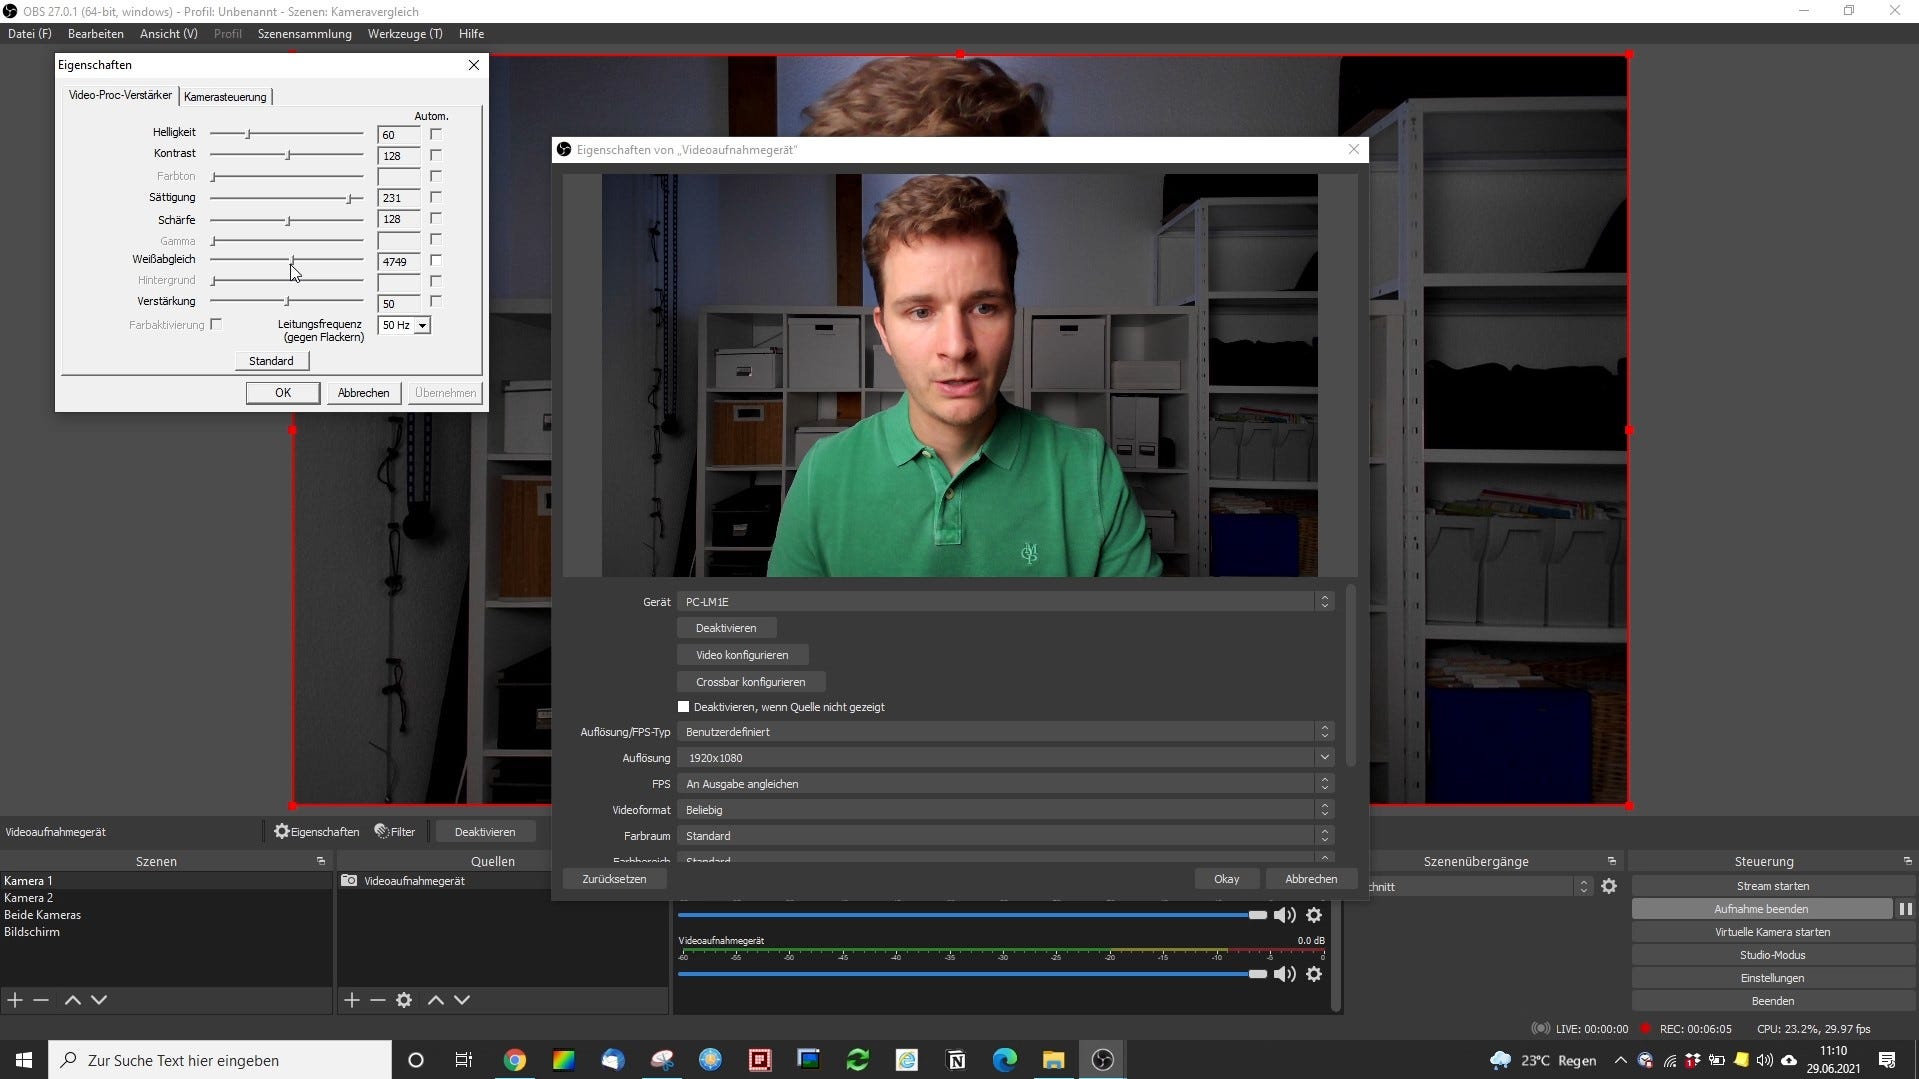This screenshot has height=1079, width=1919.
Task: Enable automatic Weißabgleich checkbox
Action: (435, 261)
